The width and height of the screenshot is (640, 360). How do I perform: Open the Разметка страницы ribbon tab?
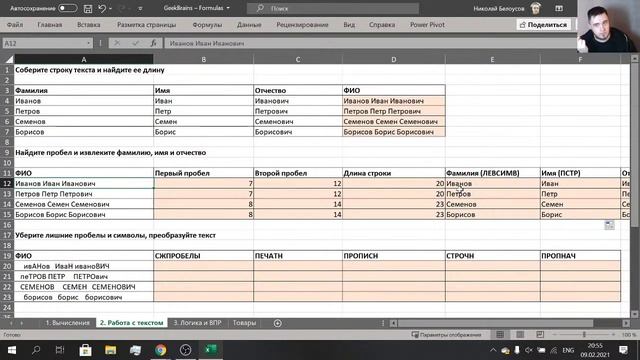(x=147, y=24)
